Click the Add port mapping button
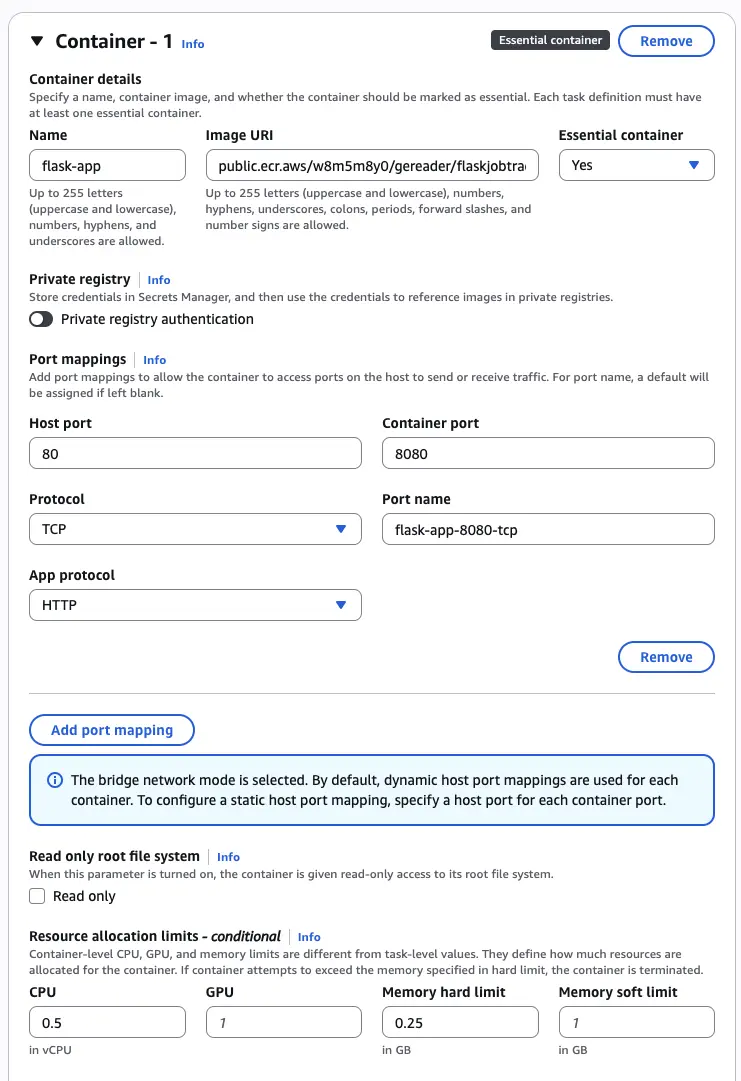This screenshot has height=1081, width=741. click(x=112, y=730)
